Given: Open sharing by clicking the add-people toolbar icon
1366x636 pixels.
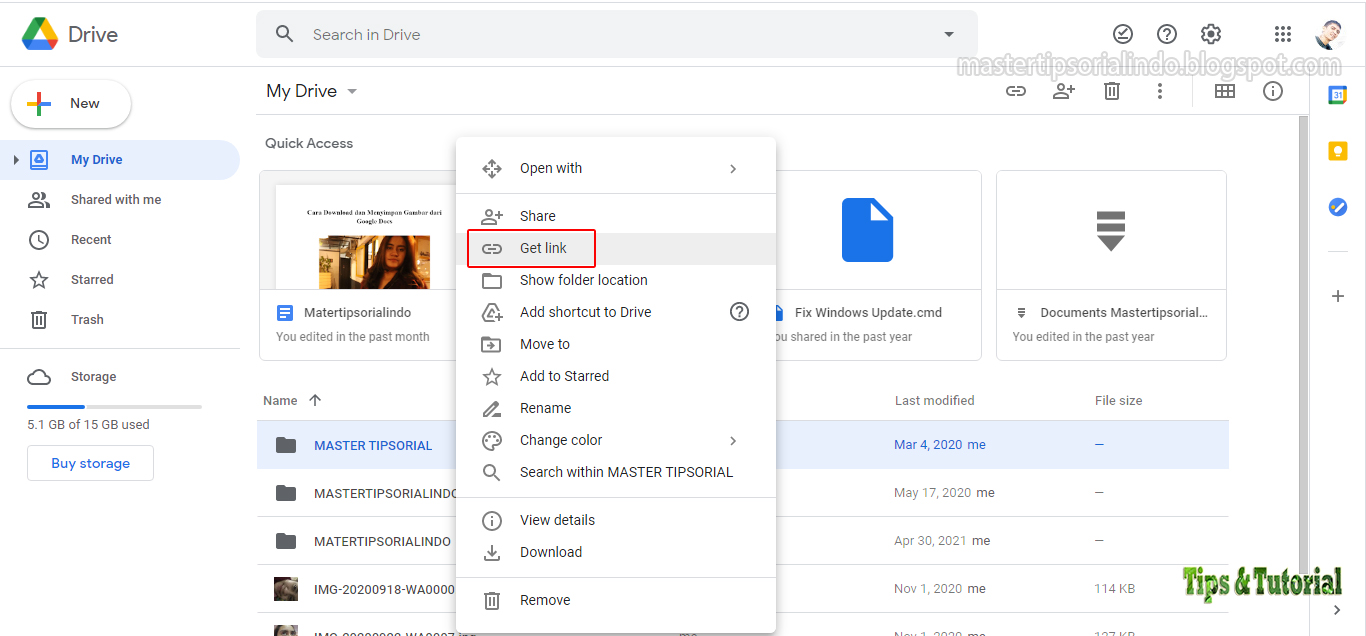Looking at the screenshot, I should pos(1064,90).
